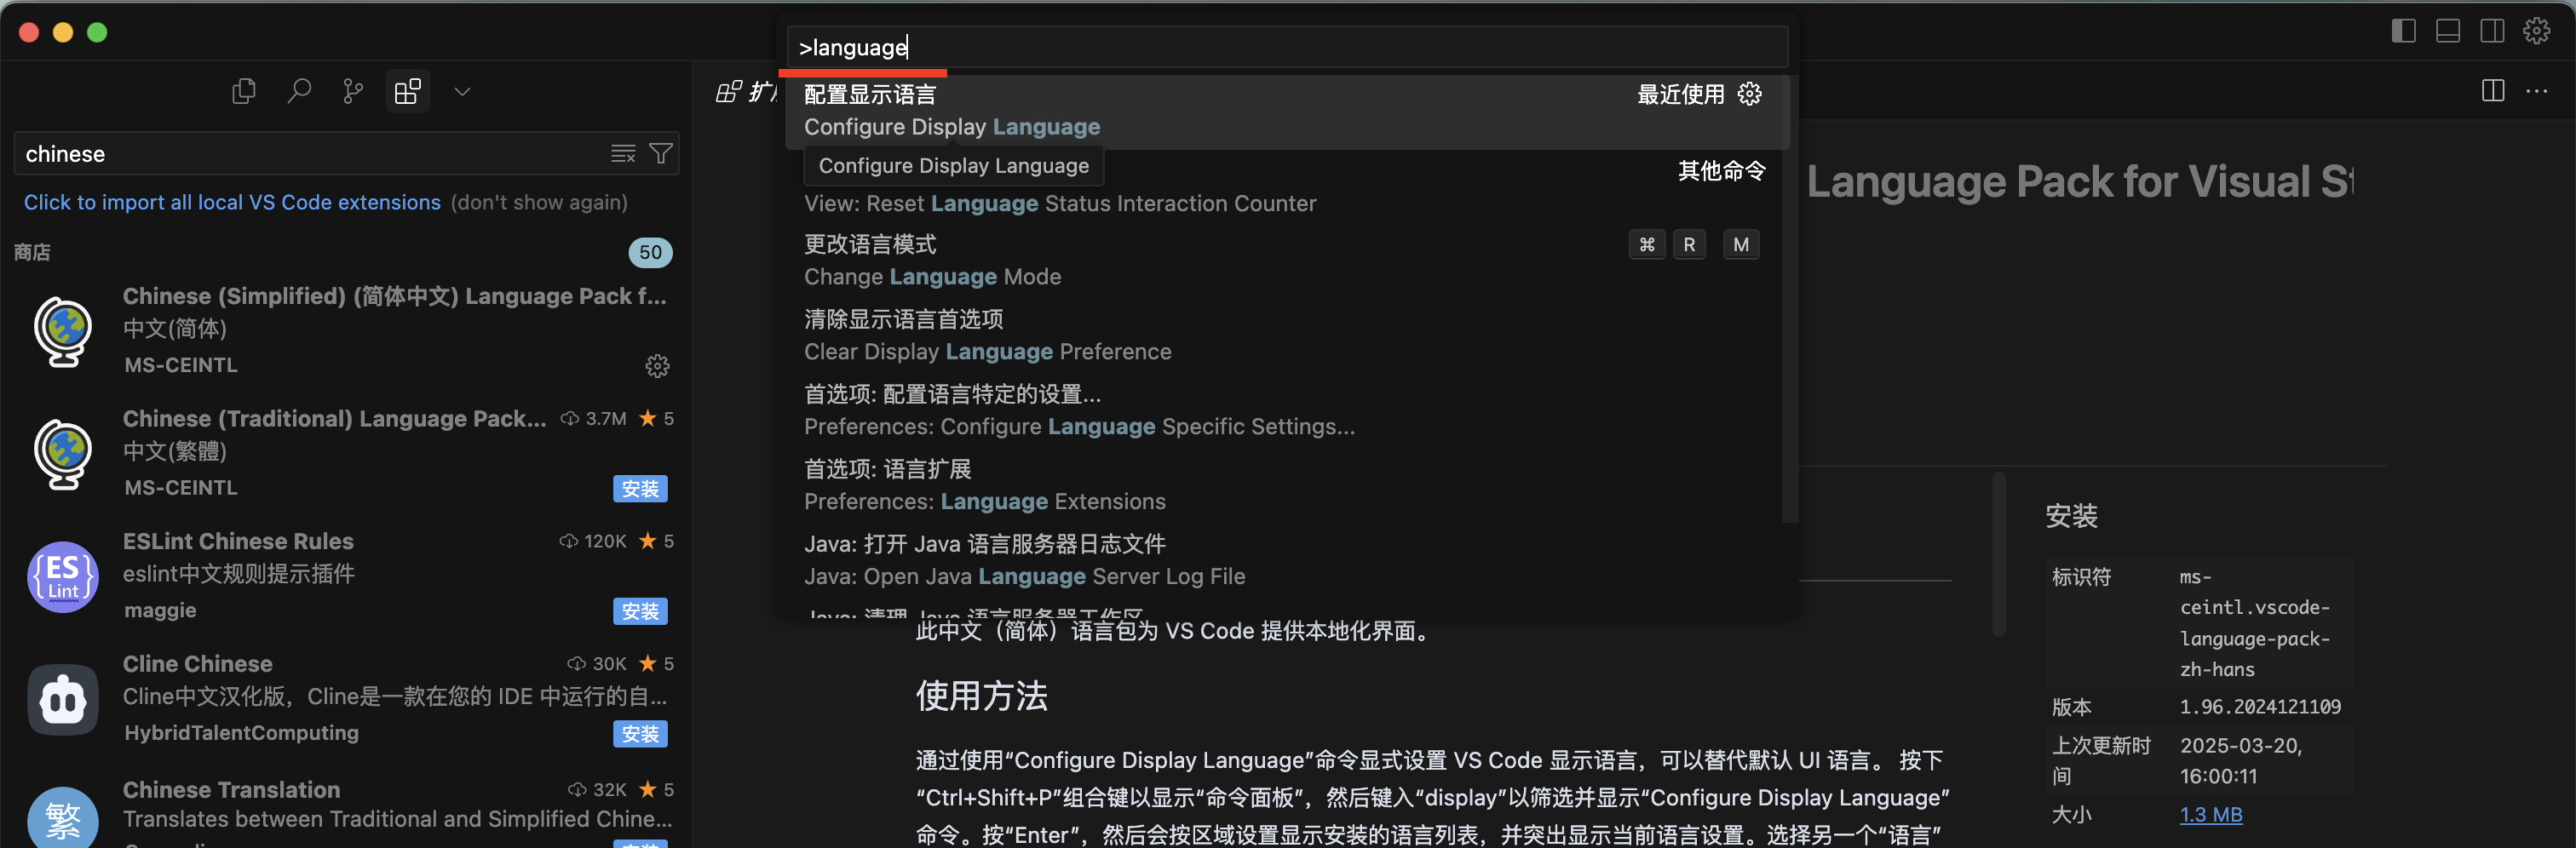
Task: Click the import all local VS Code extensions link
Action: click(x=232, y=202)
